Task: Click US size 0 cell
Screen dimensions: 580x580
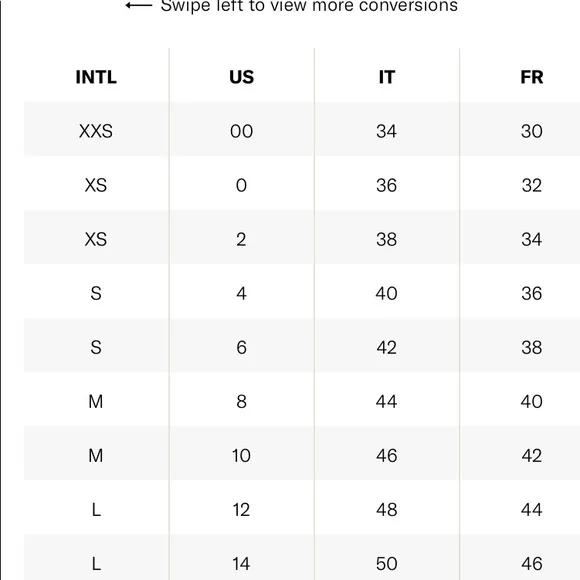Action: [242, 185]
